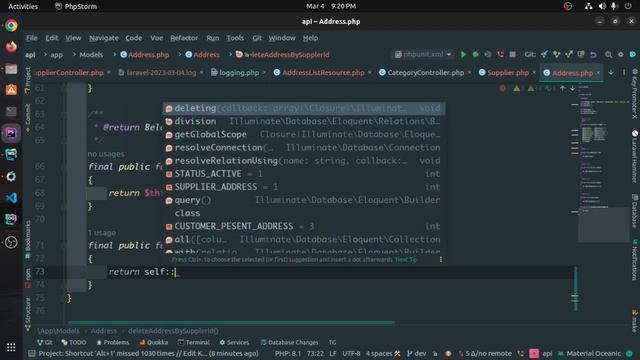Open the phpunit.xml run configuration dropdown
The image size is (640, 360).
(423, 54)
